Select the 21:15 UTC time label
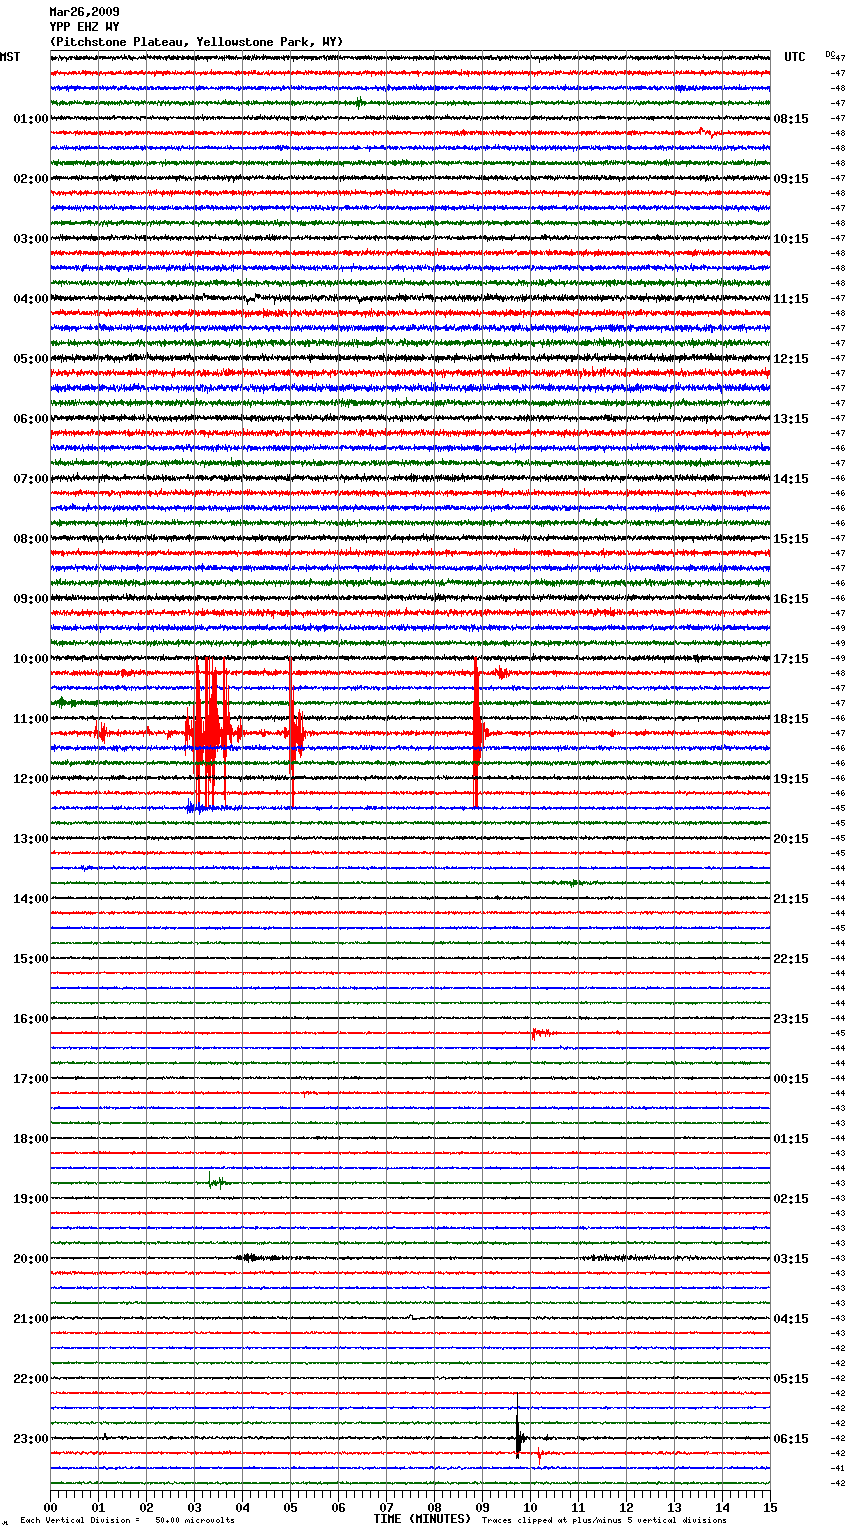Viewport: 850px width, 1534px height. (791, 899)
